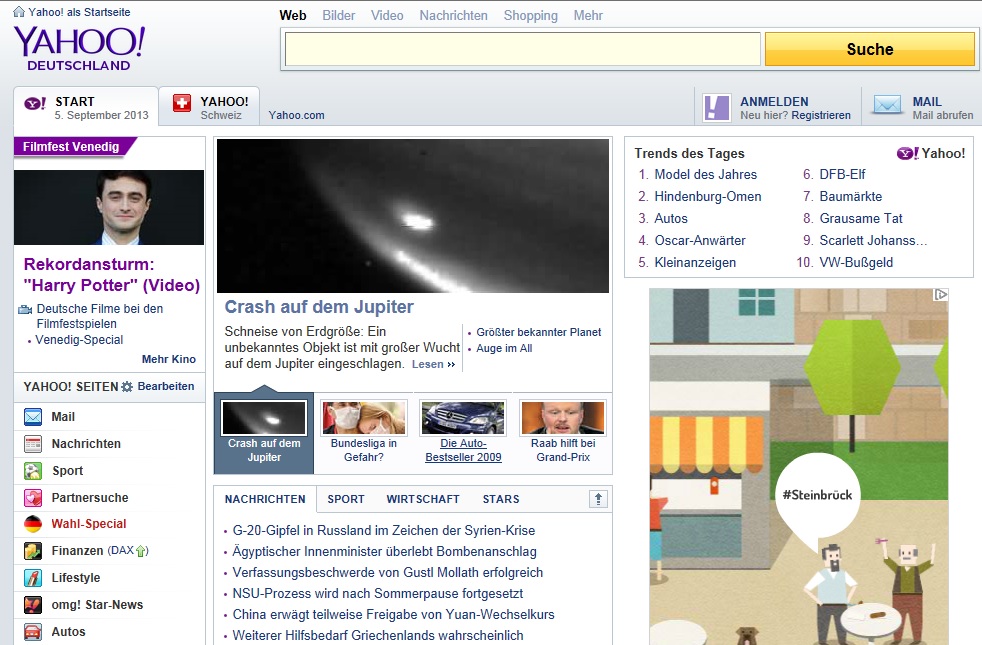Click Bearbeiten to edit Yahoo! Seiten
The image size is (982, 645).
pos(166,386)
